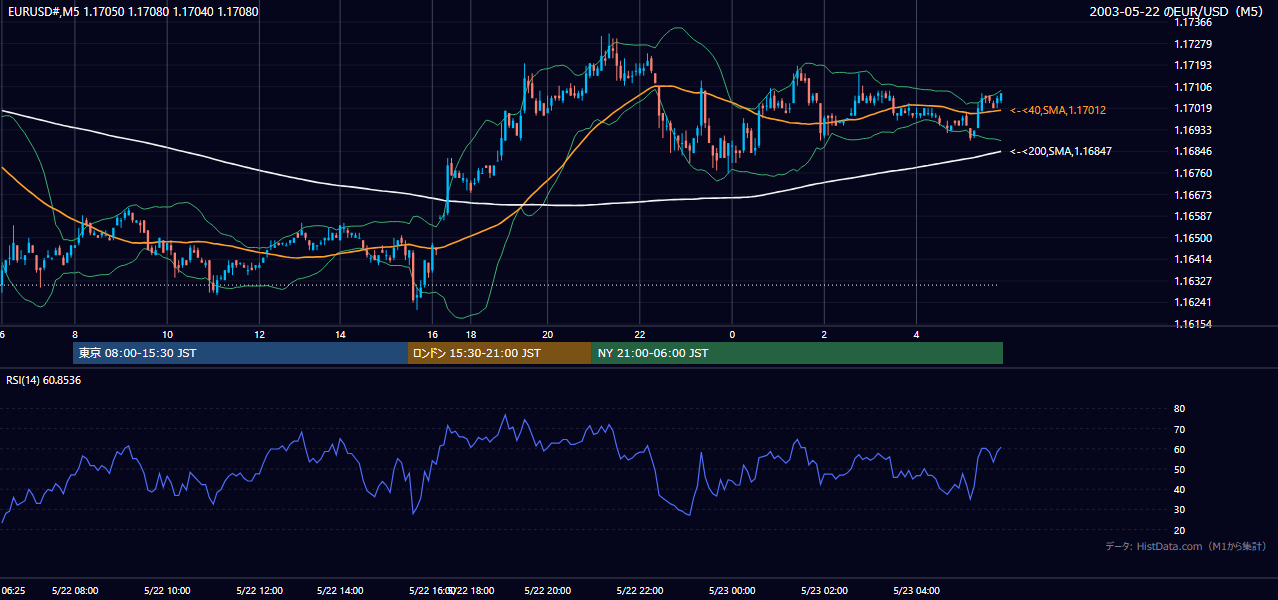Click the RSI(14) 60.8536 indicator label
1278x600 pixels.
click(44, 381)
